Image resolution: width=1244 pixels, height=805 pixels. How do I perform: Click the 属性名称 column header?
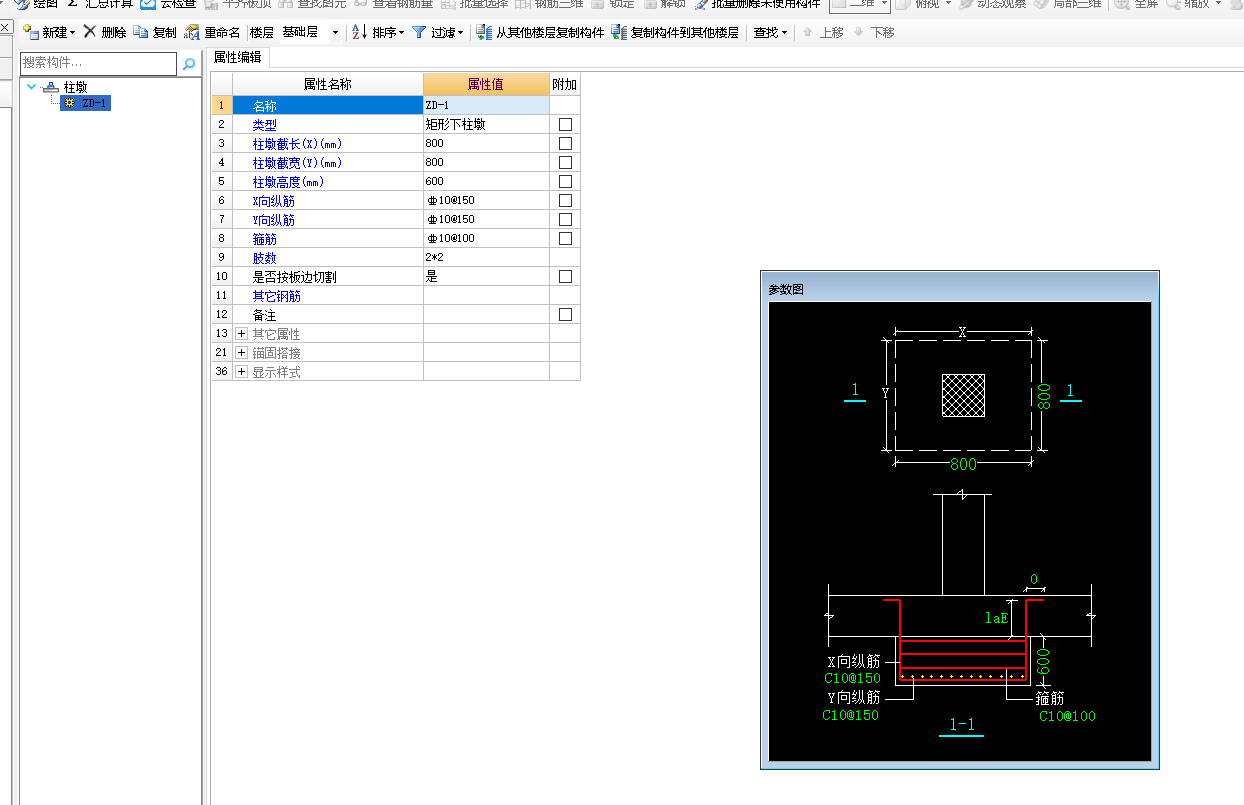[328, 84]
